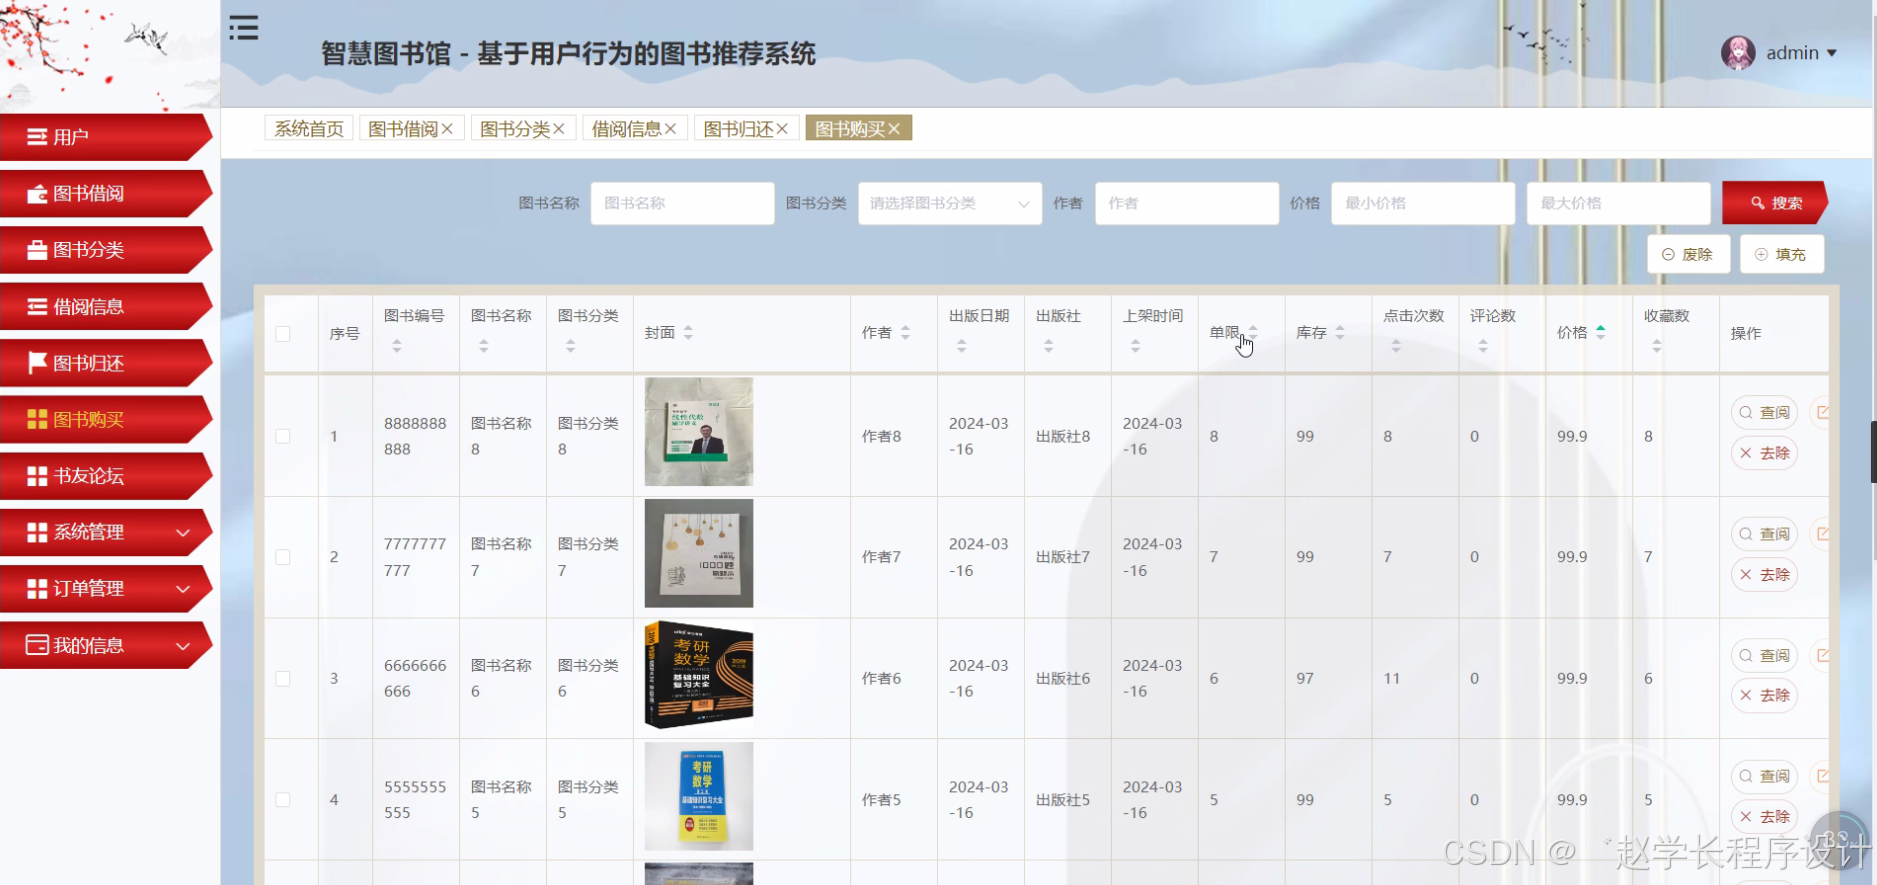Click book number 8888888888 cell
1877x885 pixels.
415,436
